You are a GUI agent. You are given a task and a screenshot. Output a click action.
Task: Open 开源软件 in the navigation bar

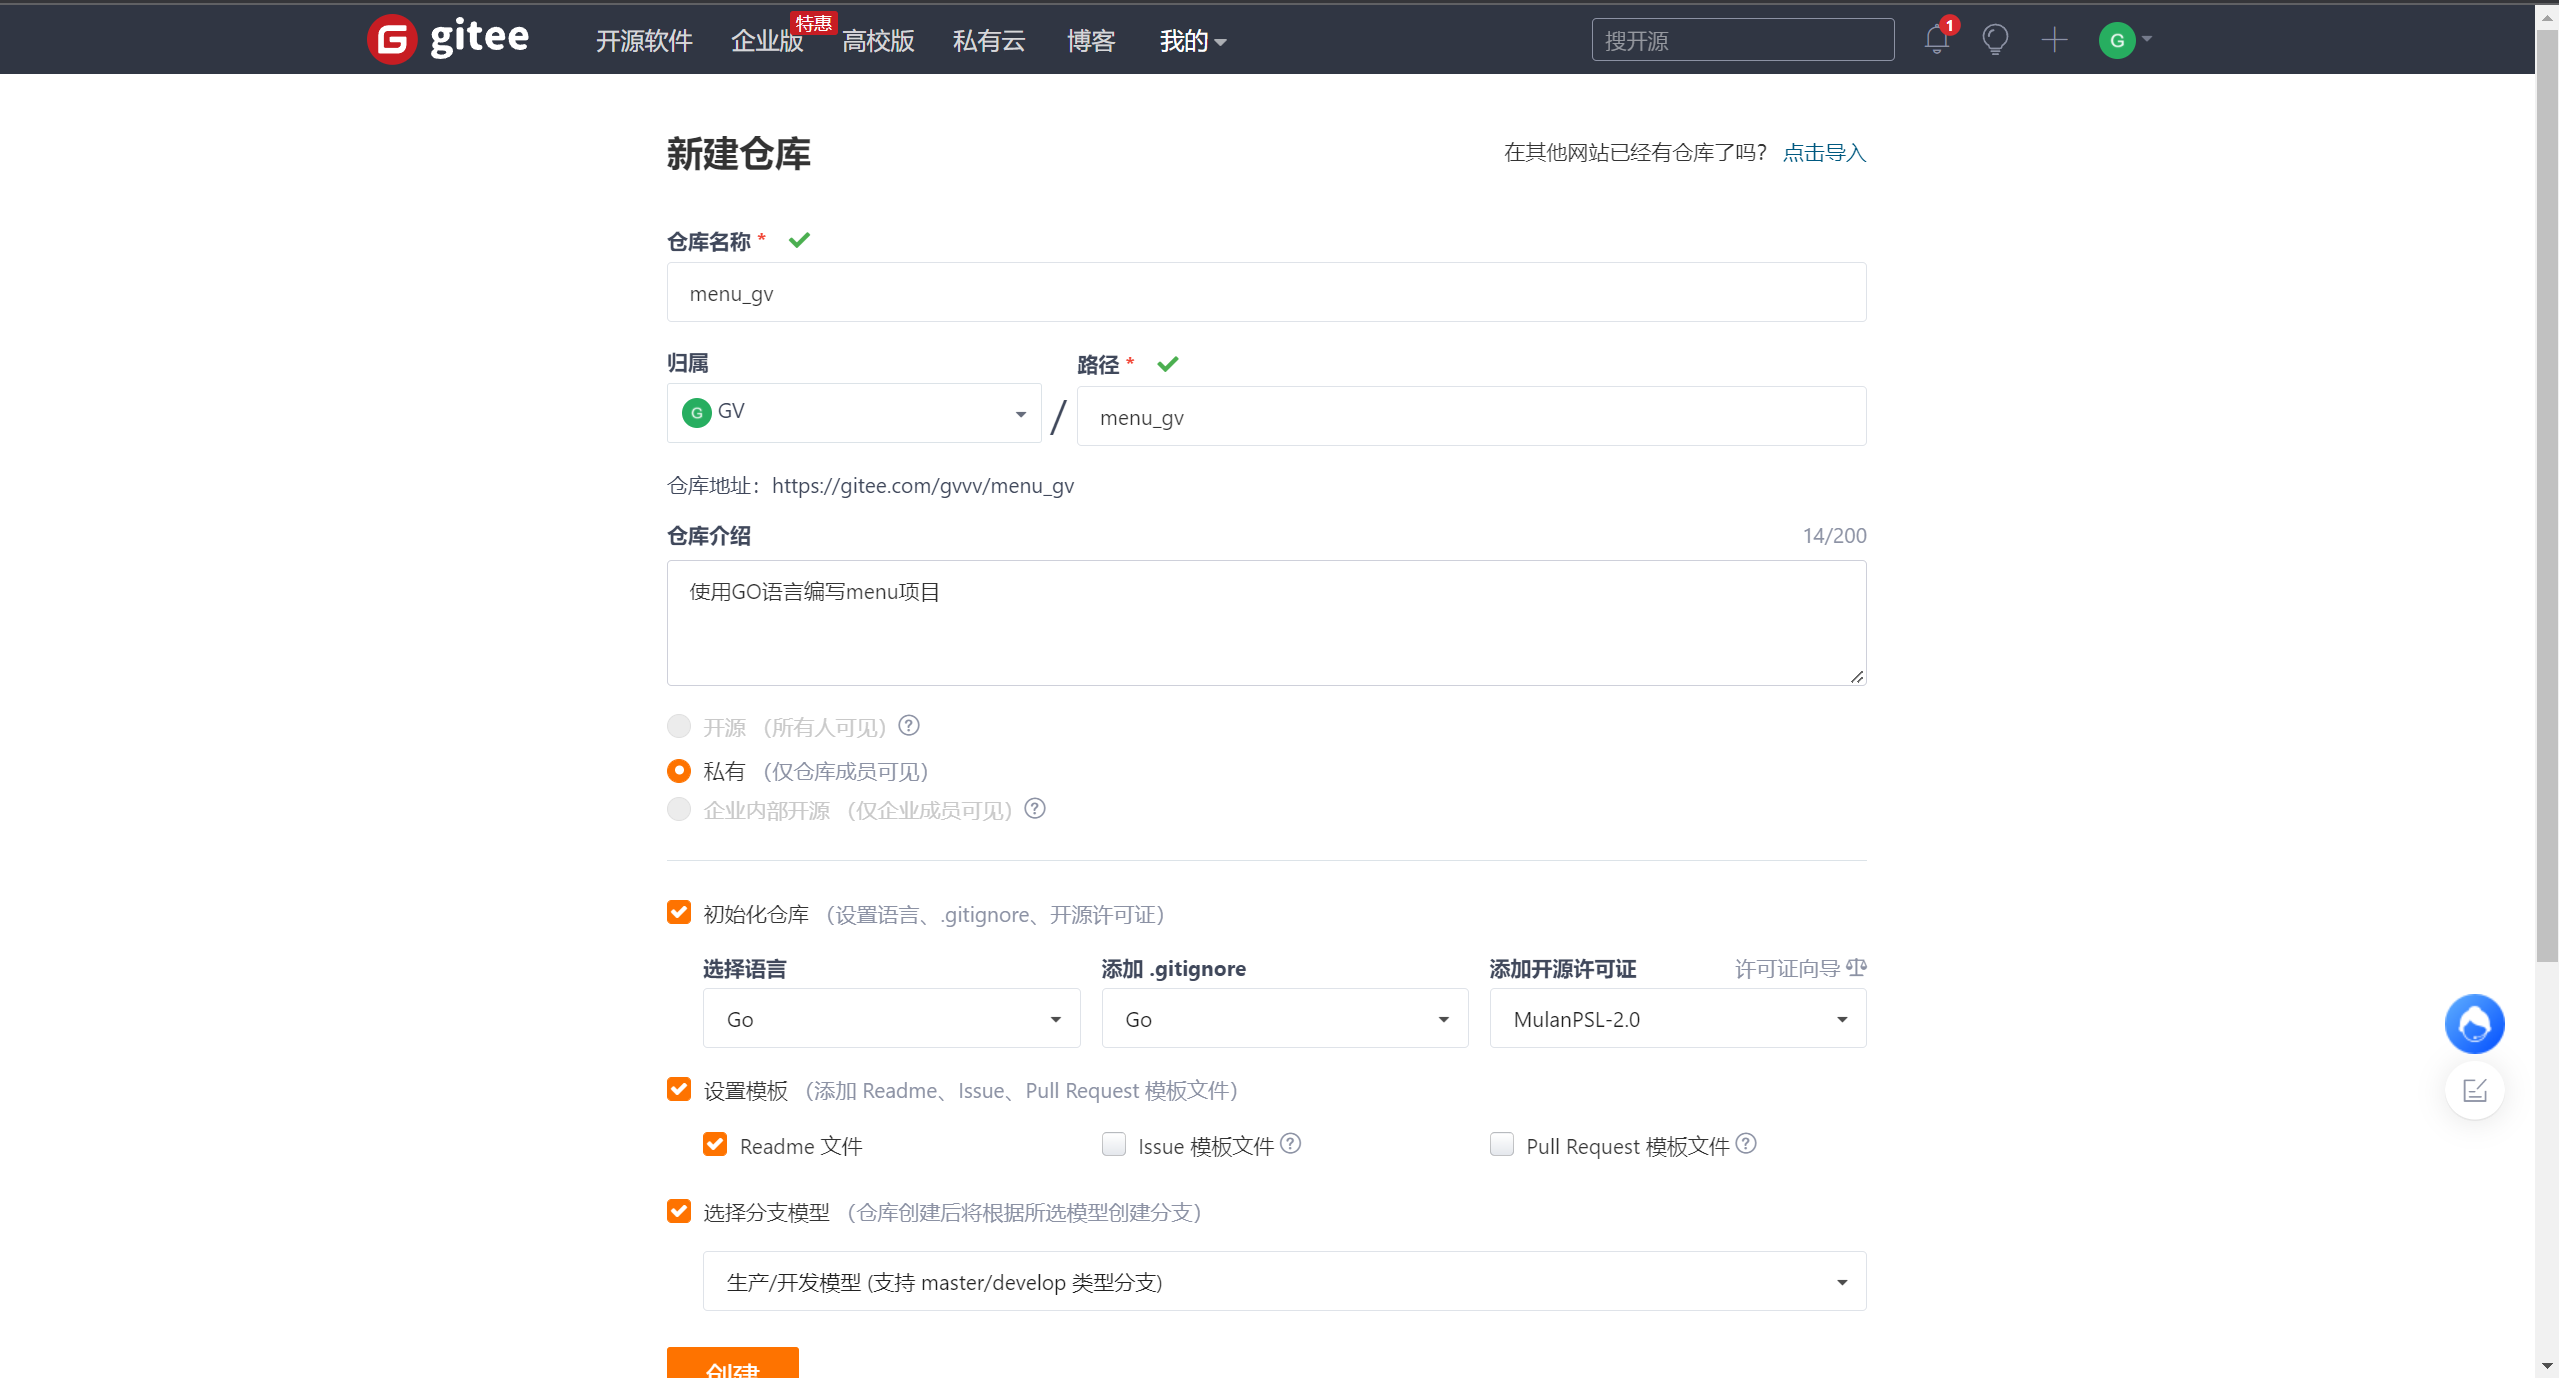click(644, 41)
